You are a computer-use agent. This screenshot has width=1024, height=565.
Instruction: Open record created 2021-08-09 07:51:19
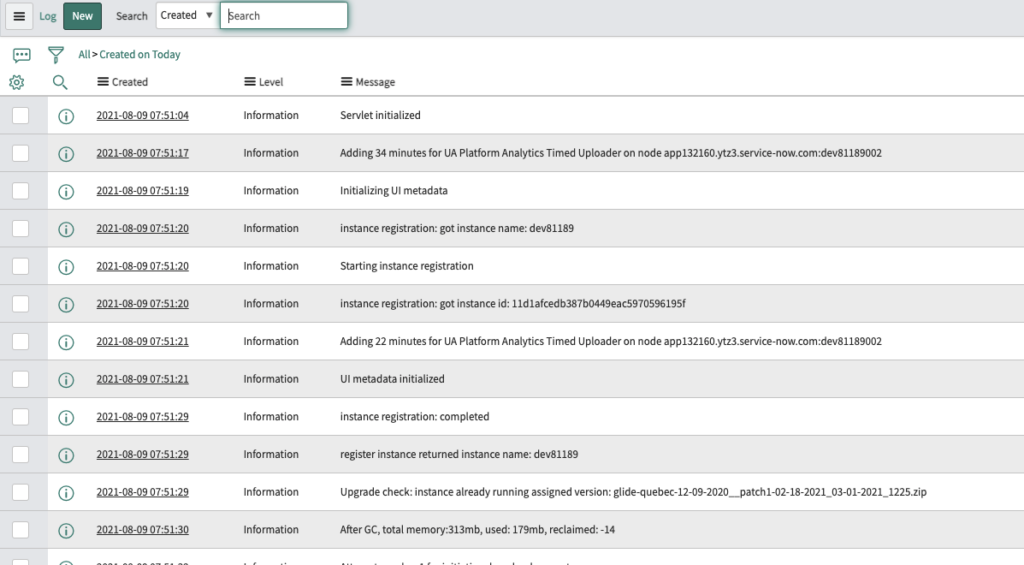(142, 191)
